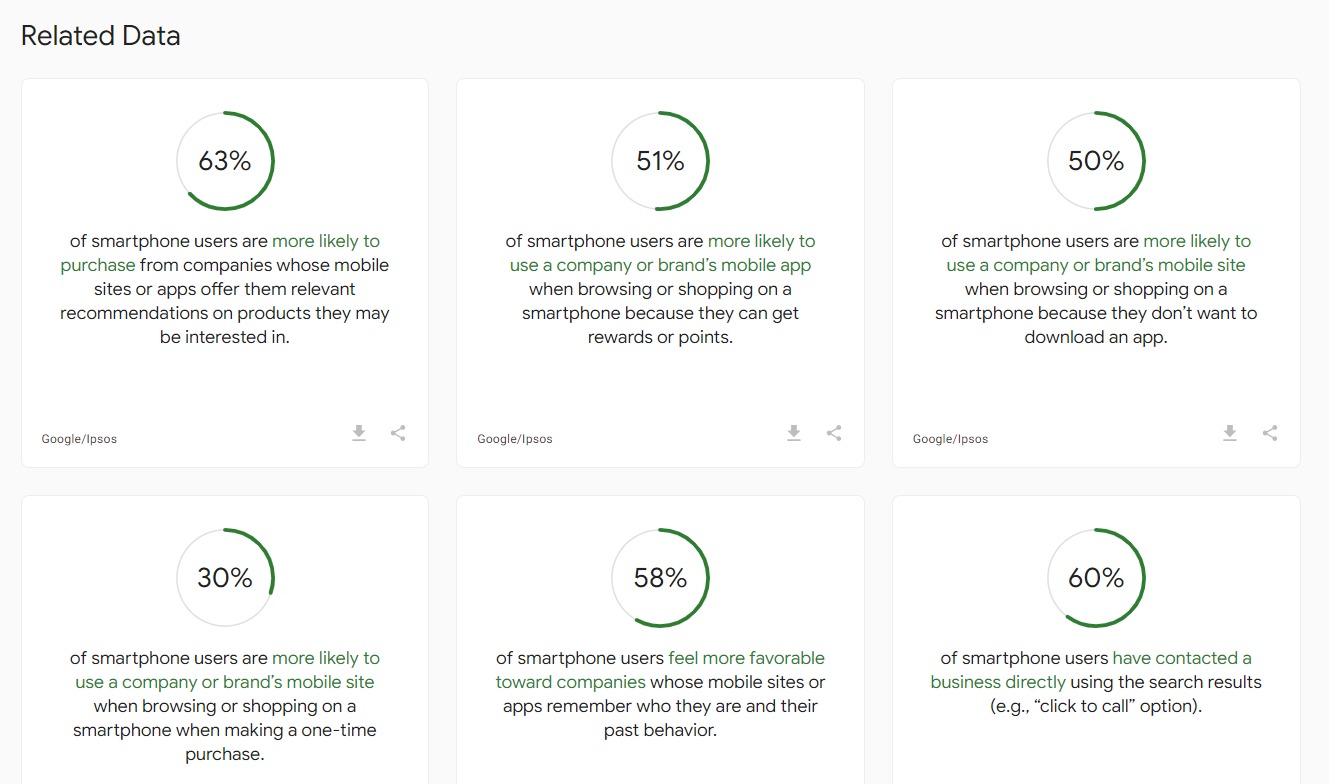This screenshot has width=1329, height=784.
Task: Download the 50% mobile site stat card
Action: click(x=1230, y=433)
